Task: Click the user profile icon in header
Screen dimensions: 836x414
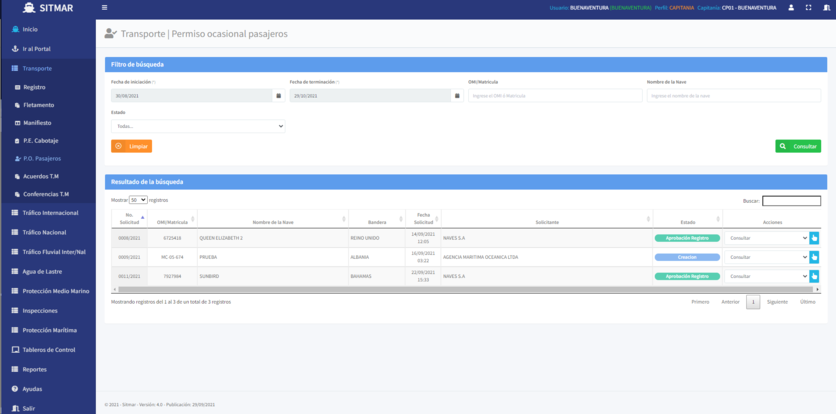Action: tap(791, 7)
